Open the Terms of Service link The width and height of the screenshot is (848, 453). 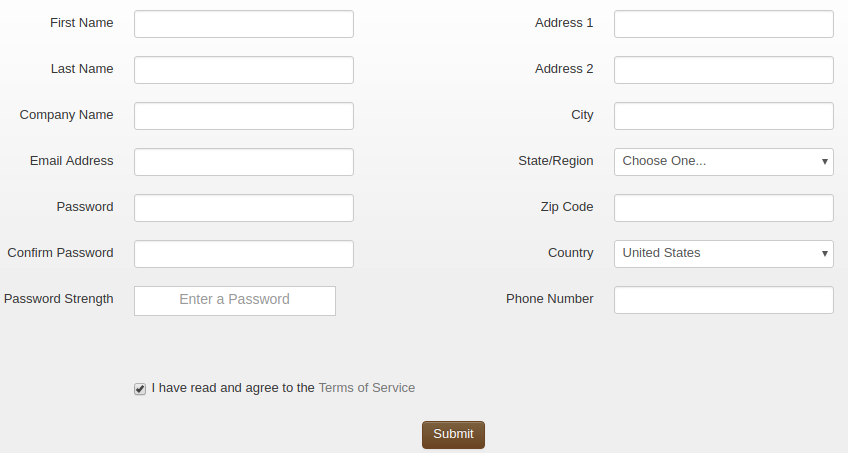(366, 388)
